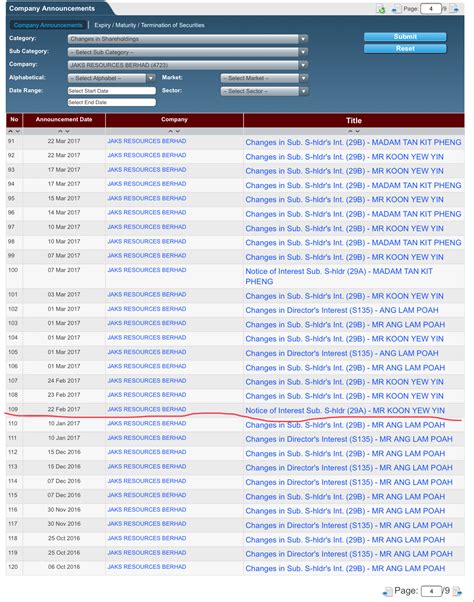
Task: Go to previous page using top arrow icon
Action: pos(396,9)
